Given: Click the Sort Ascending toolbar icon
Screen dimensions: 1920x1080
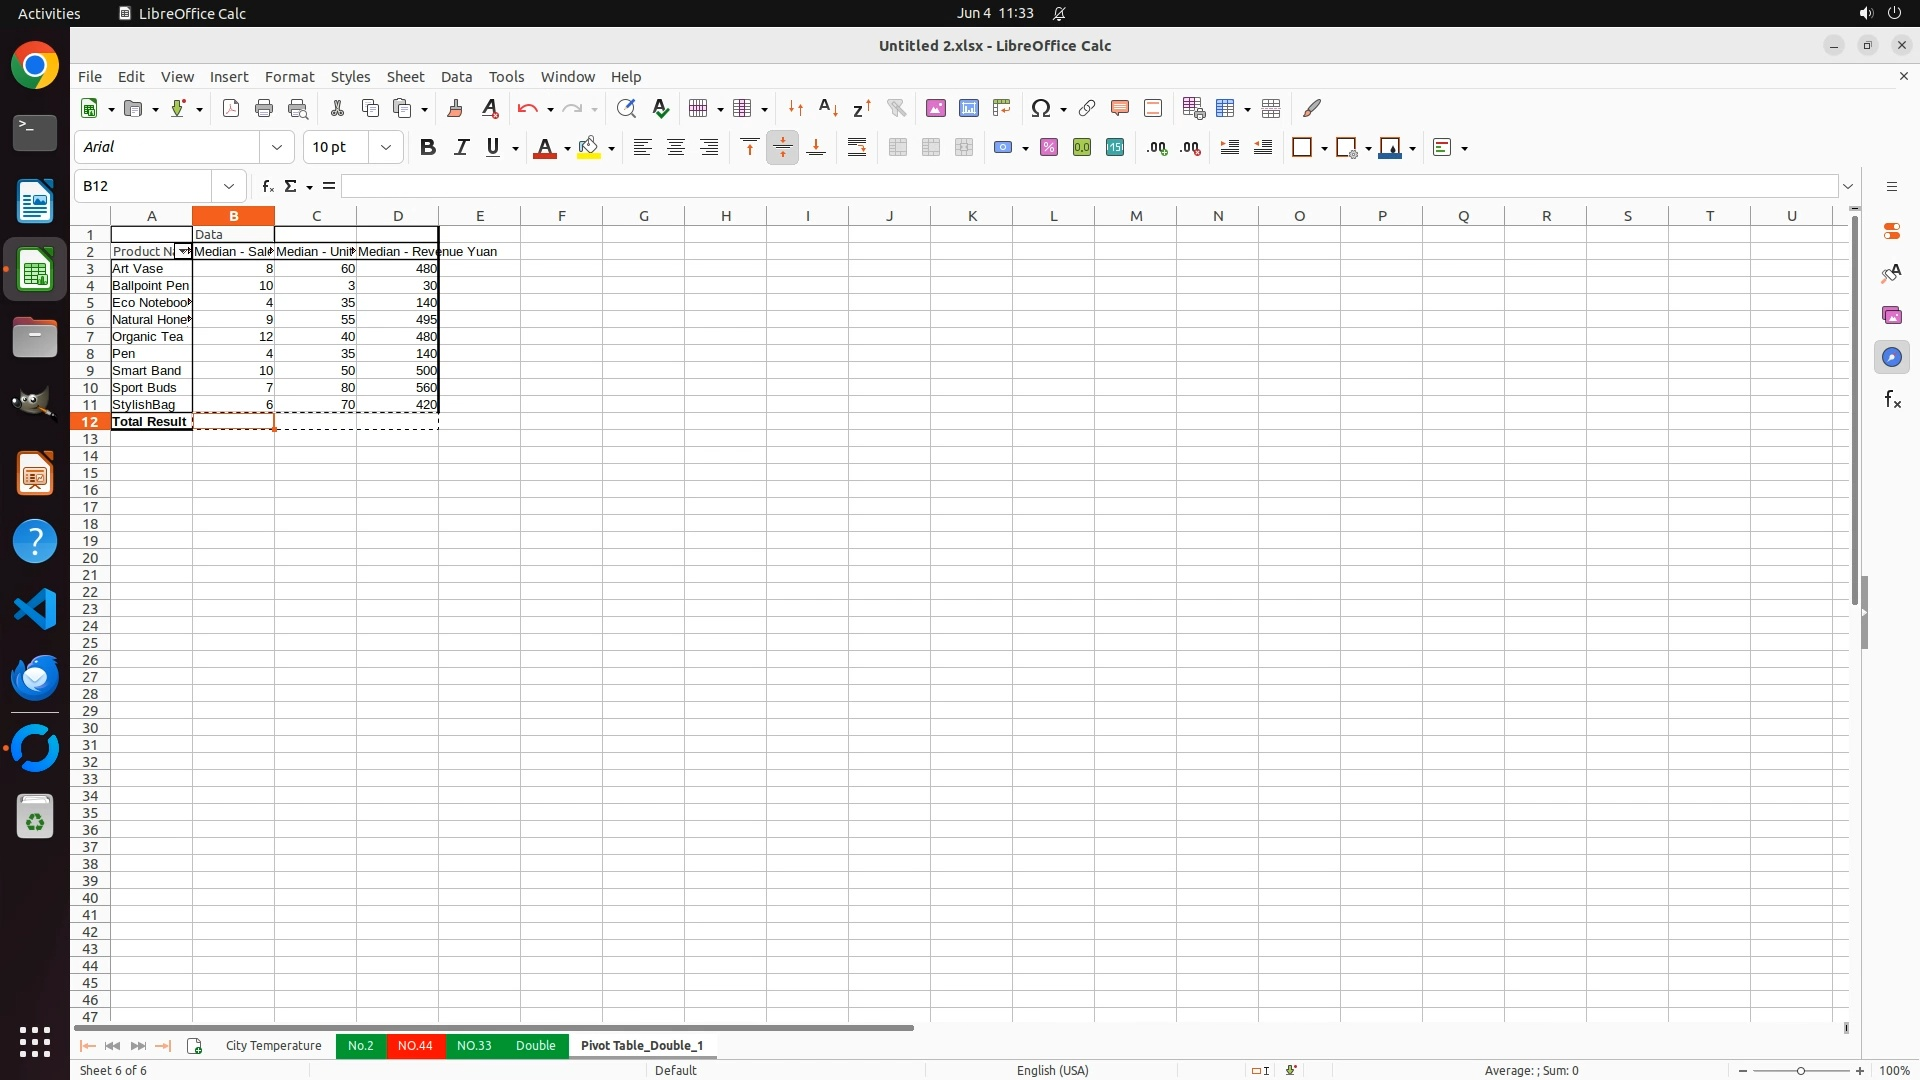Looking at the screenshot, I should coord(828,108).
